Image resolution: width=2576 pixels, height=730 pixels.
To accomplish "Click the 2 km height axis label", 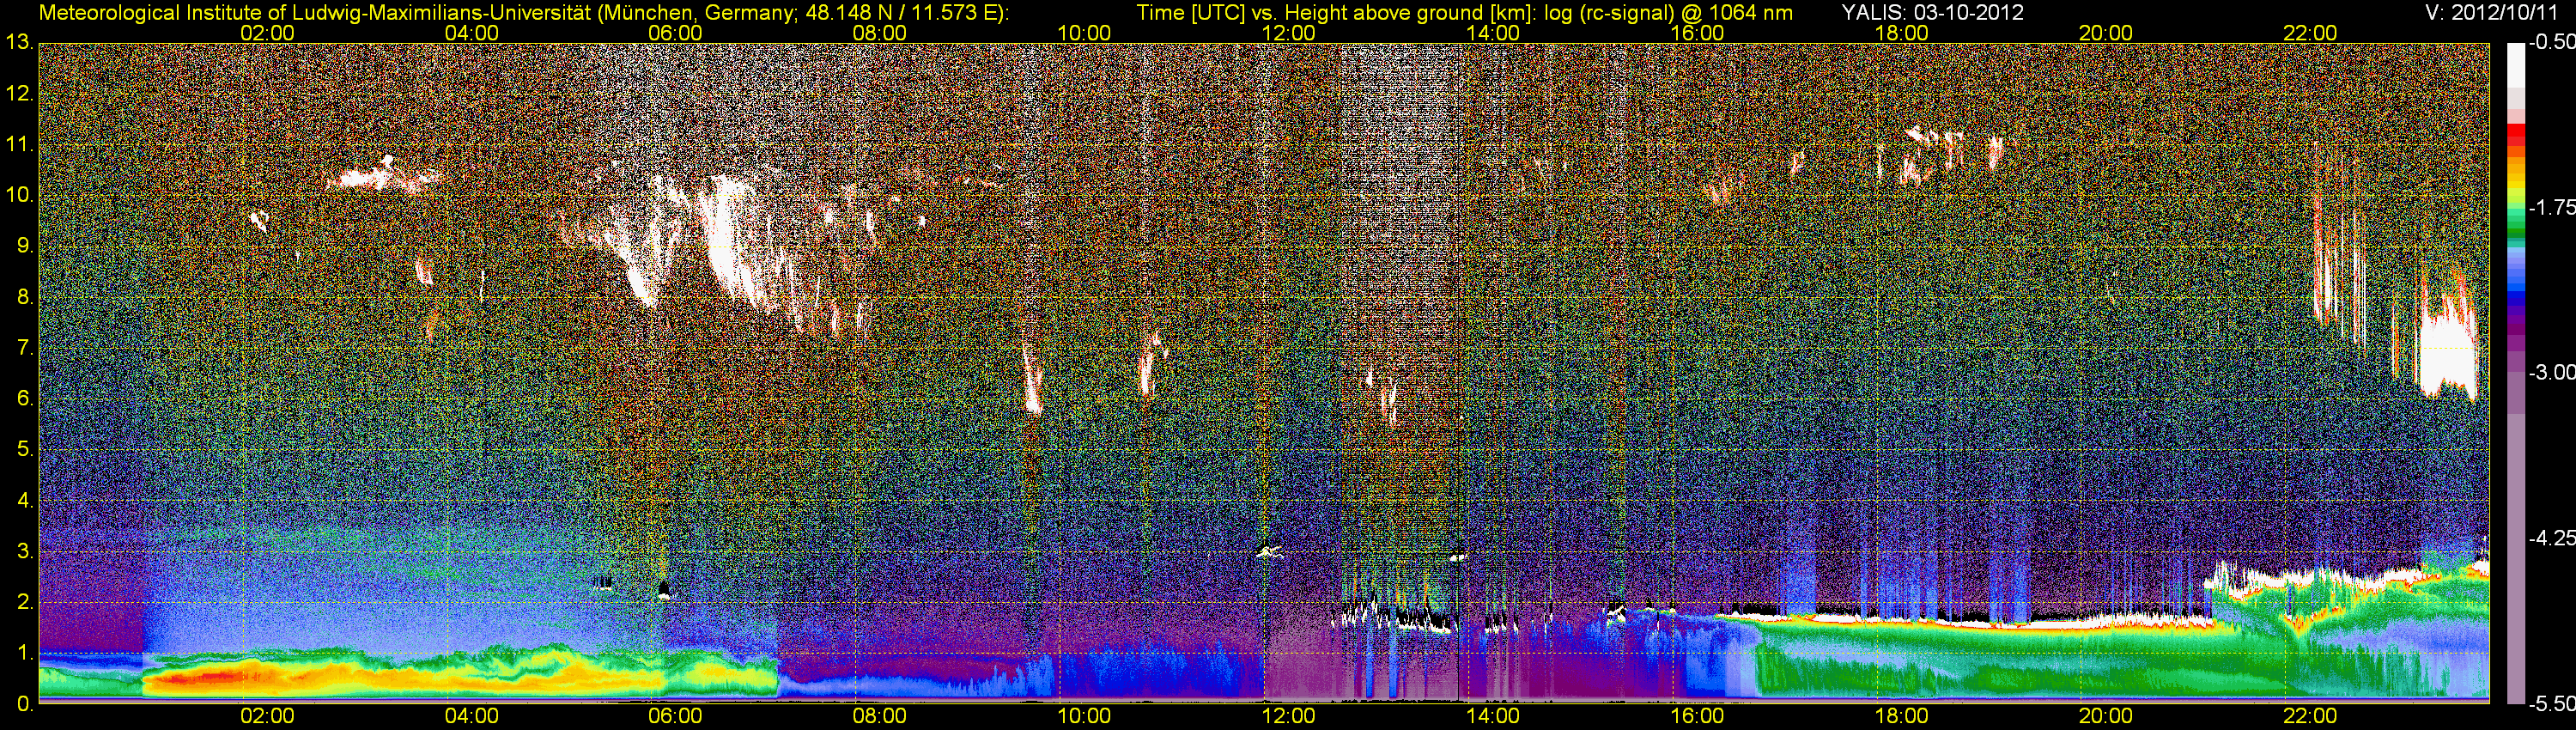I will pyautogui.click(x=23, y=602).
